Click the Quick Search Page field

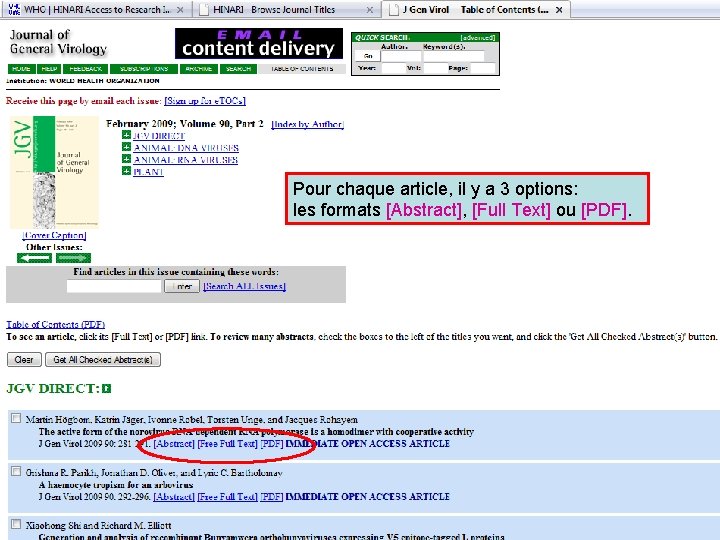(483, 68)
